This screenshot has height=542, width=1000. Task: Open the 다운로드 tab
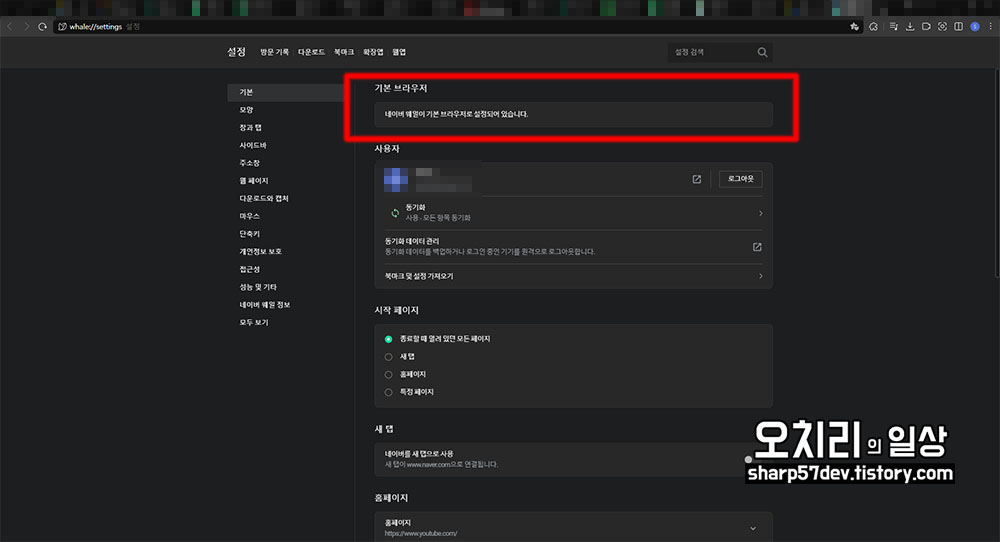(x=311, y=52)
